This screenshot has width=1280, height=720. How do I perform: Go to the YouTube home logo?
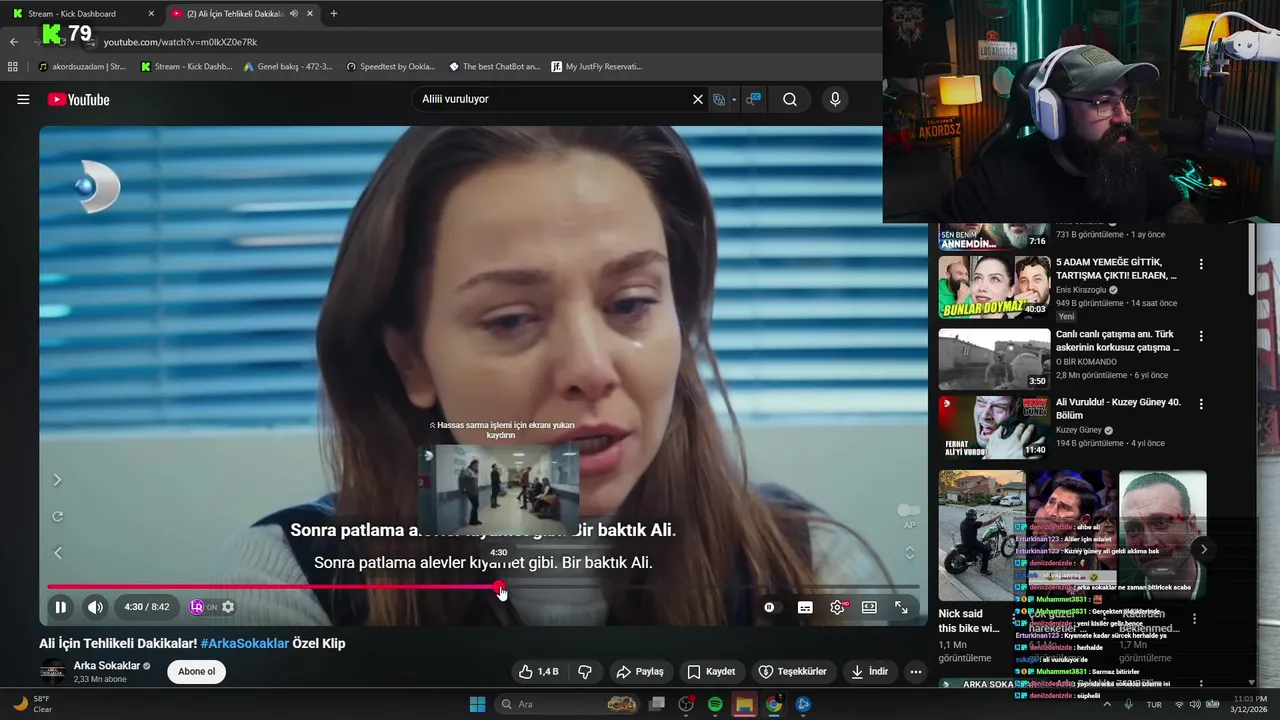click(78, 99)
